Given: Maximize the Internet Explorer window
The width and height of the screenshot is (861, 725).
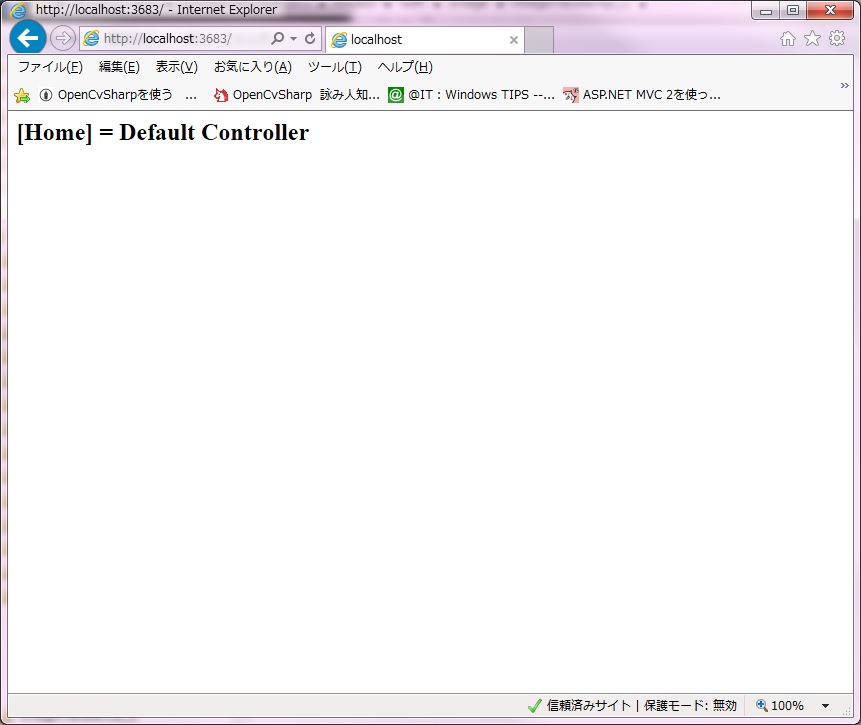Looking at the screenshot, I should (792, 10).
